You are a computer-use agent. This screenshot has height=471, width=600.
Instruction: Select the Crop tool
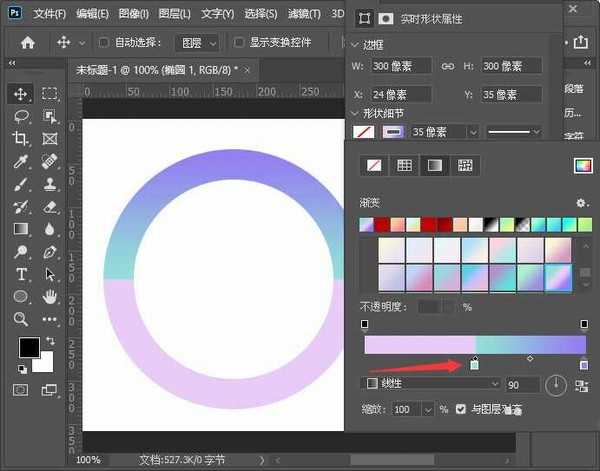21,139
